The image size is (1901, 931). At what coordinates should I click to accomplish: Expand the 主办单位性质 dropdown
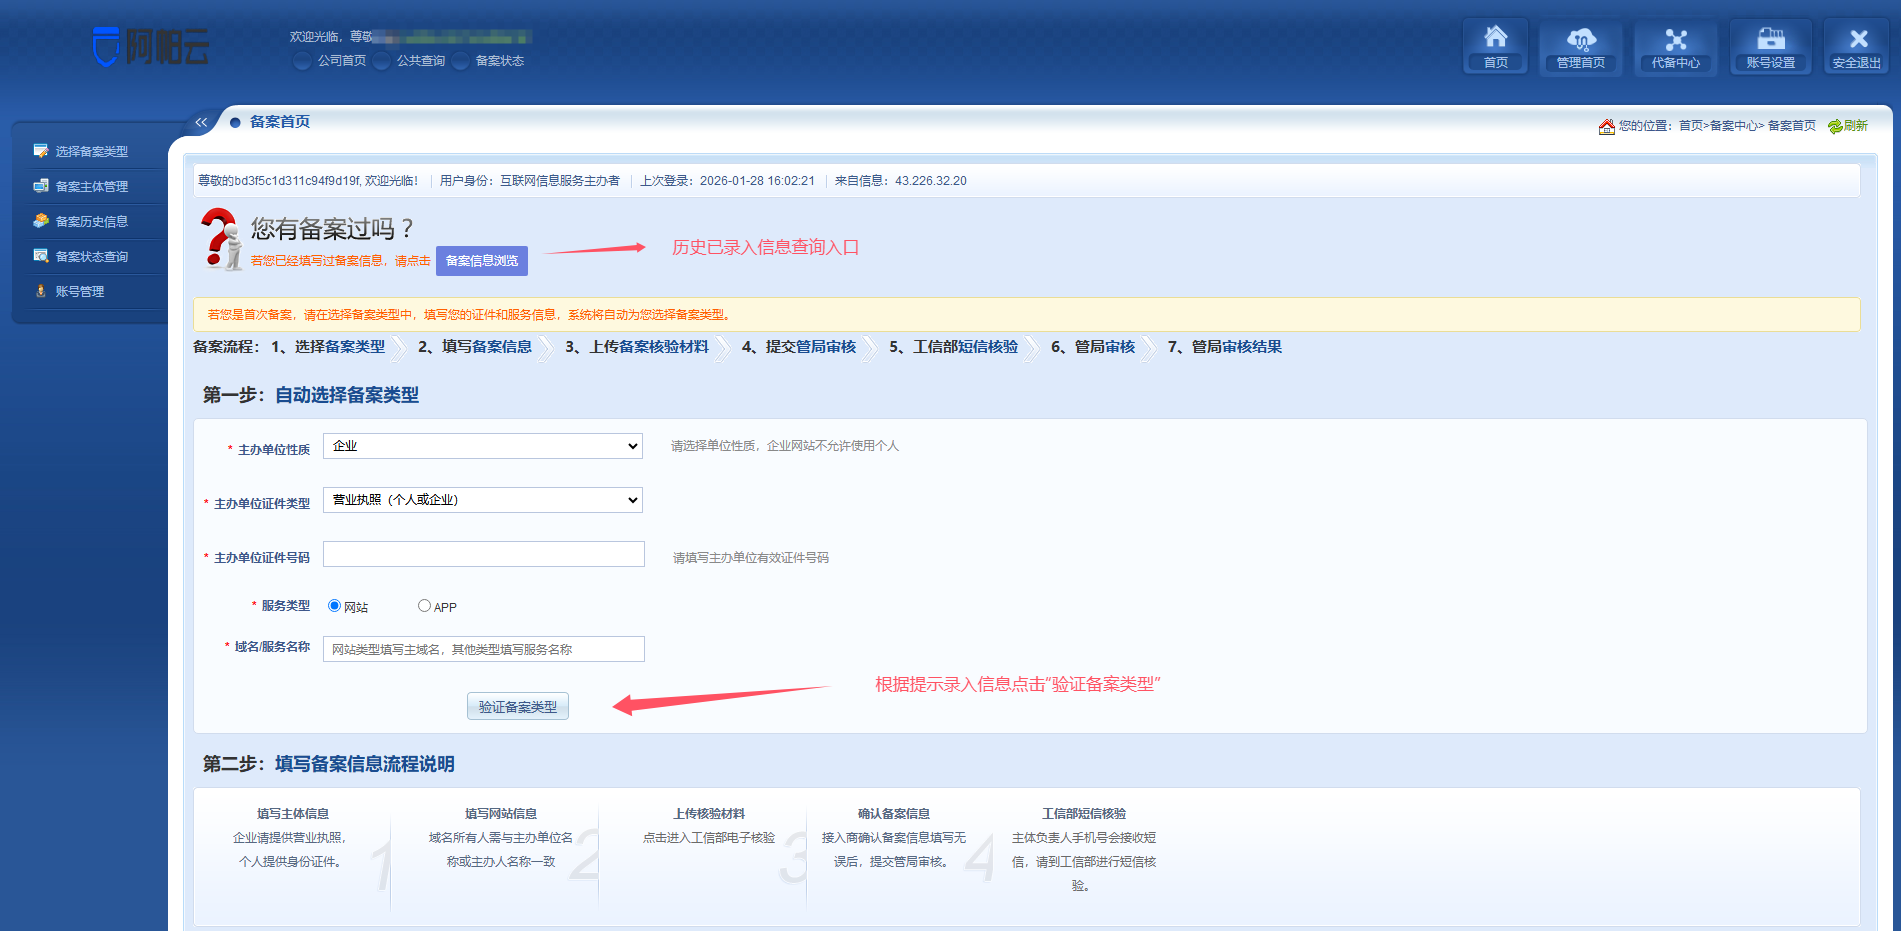point(482,446)
